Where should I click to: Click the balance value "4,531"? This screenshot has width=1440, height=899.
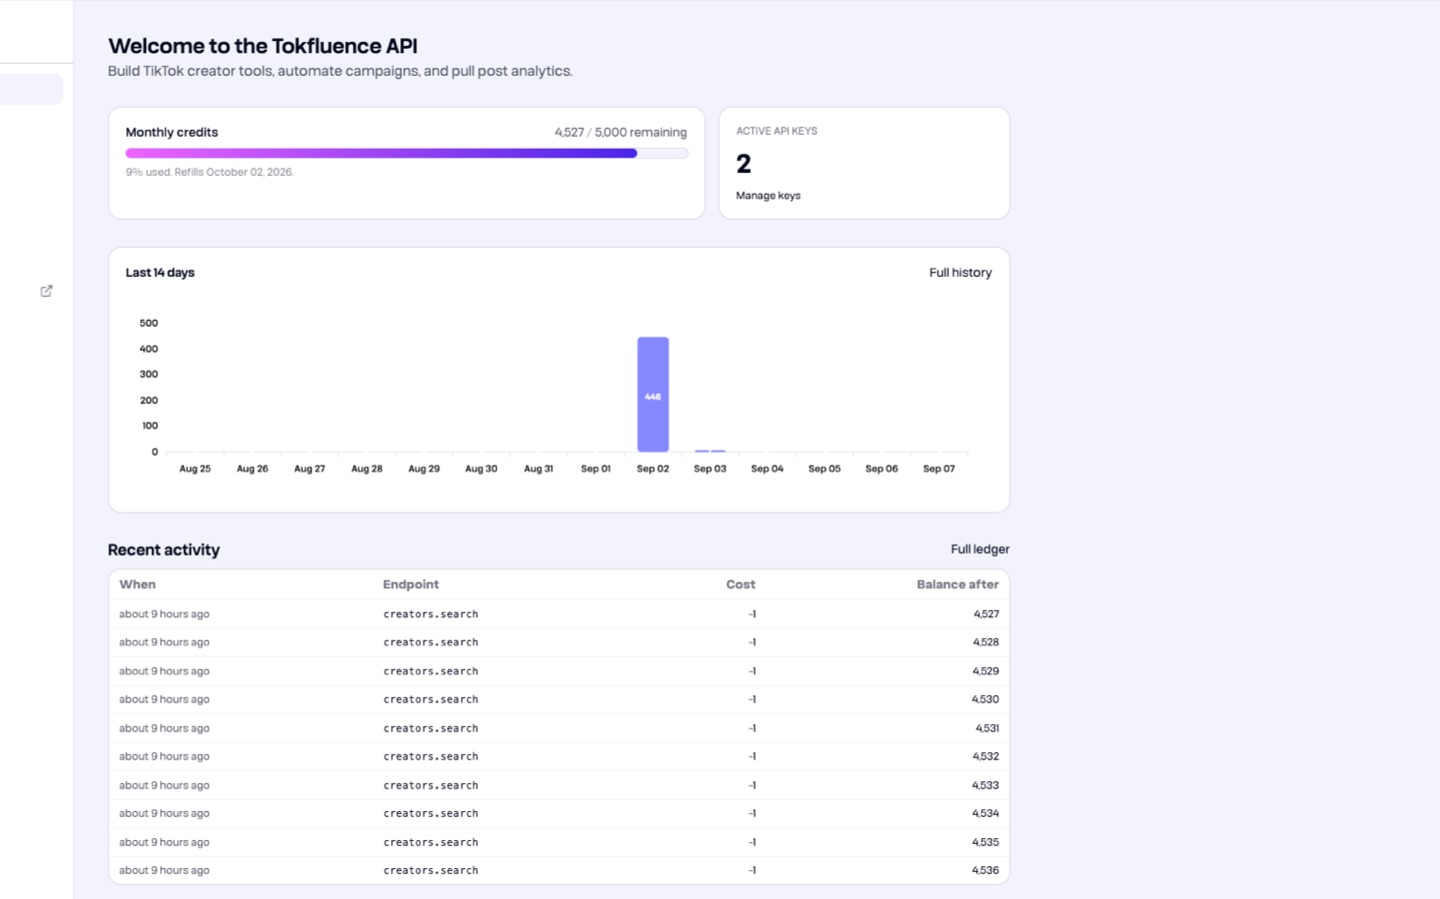click(x=987, y=728)
